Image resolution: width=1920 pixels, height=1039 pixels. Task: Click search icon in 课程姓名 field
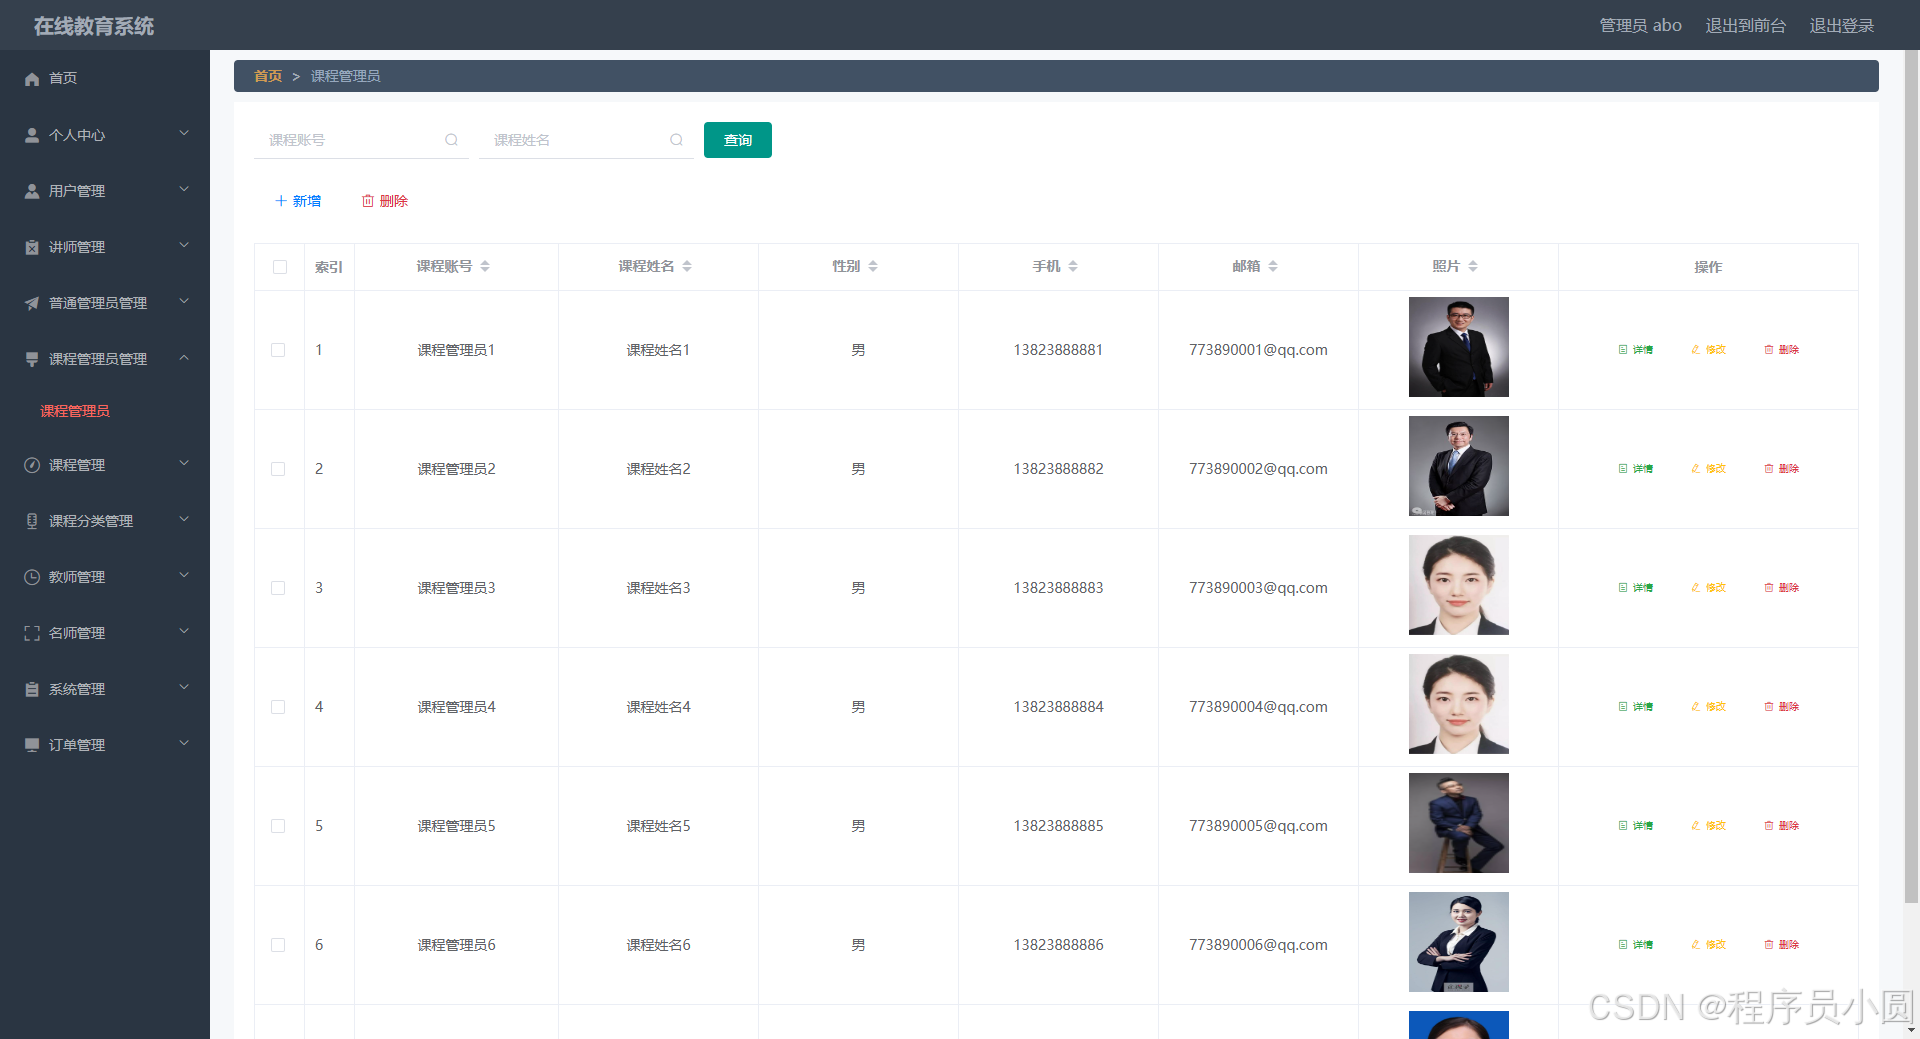point(677,140)
